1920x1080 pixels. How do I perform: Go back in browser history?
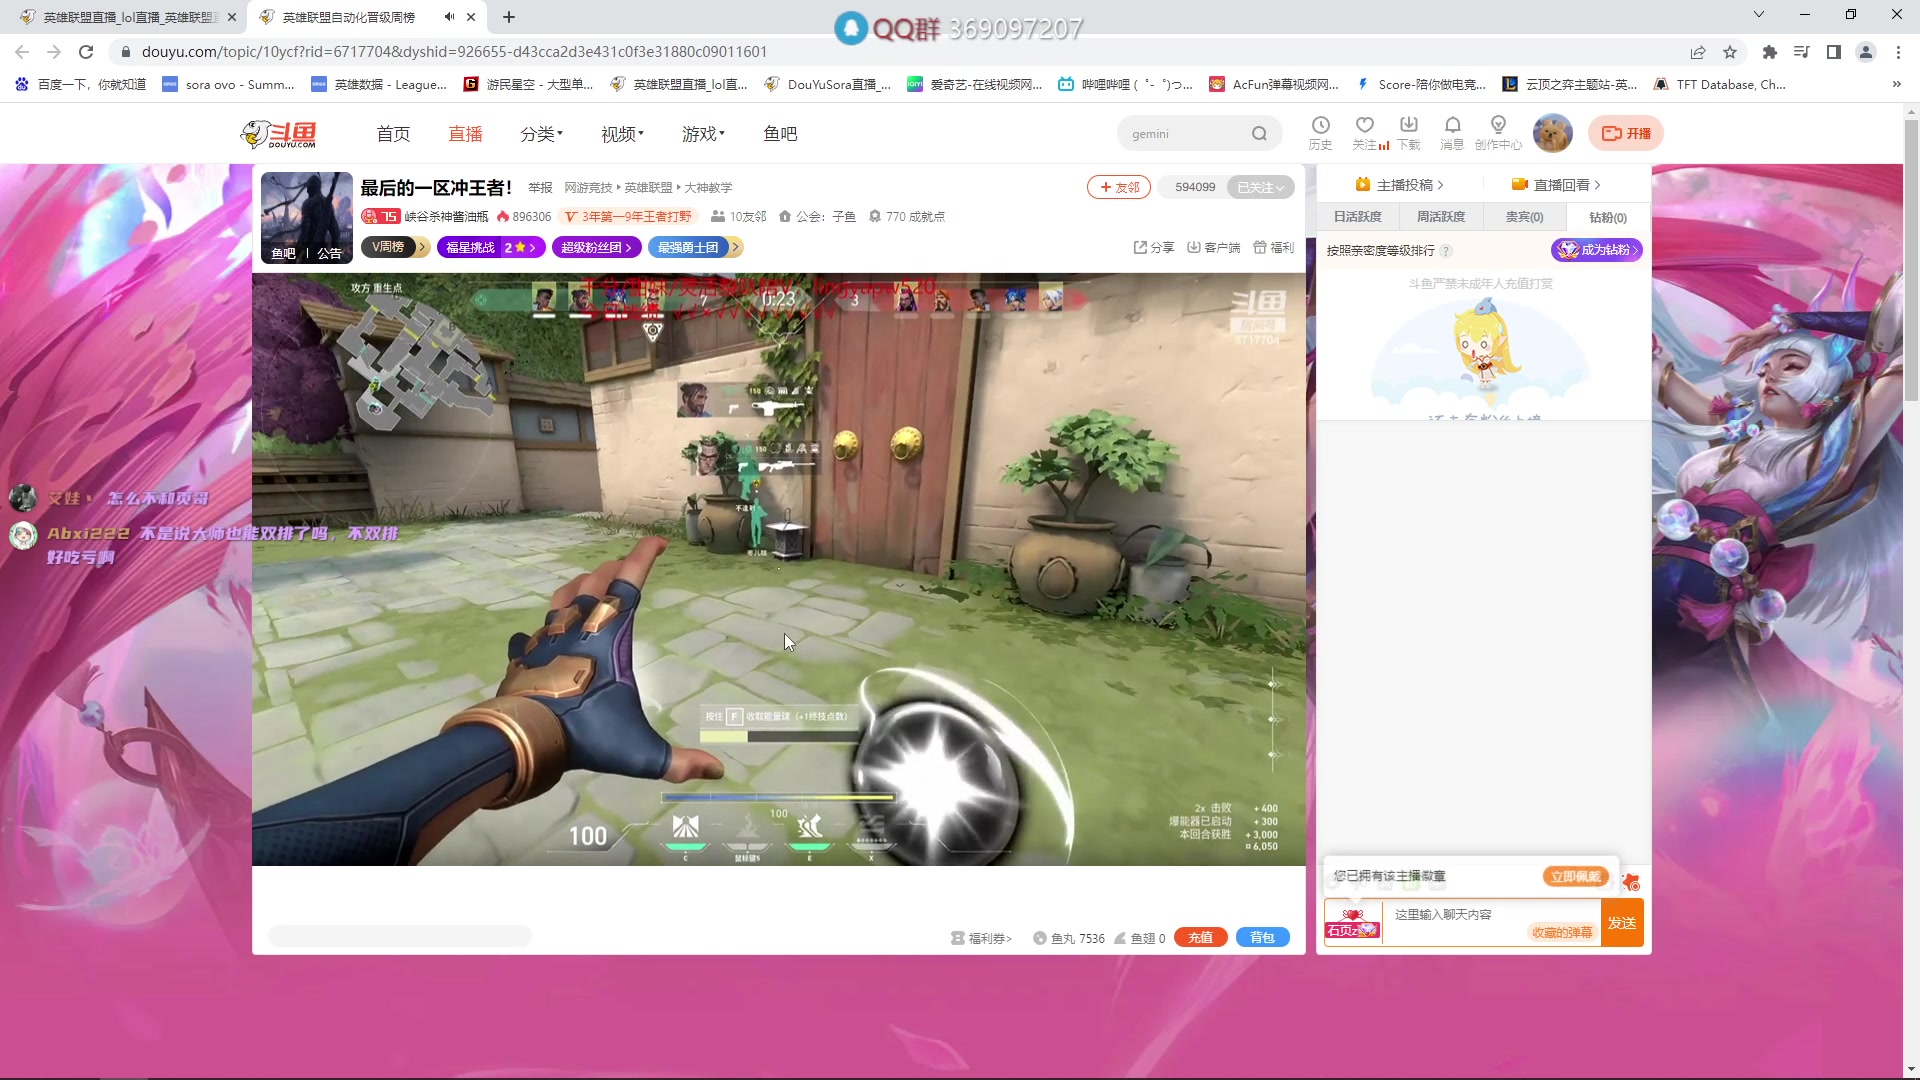(x=22, y=52)
